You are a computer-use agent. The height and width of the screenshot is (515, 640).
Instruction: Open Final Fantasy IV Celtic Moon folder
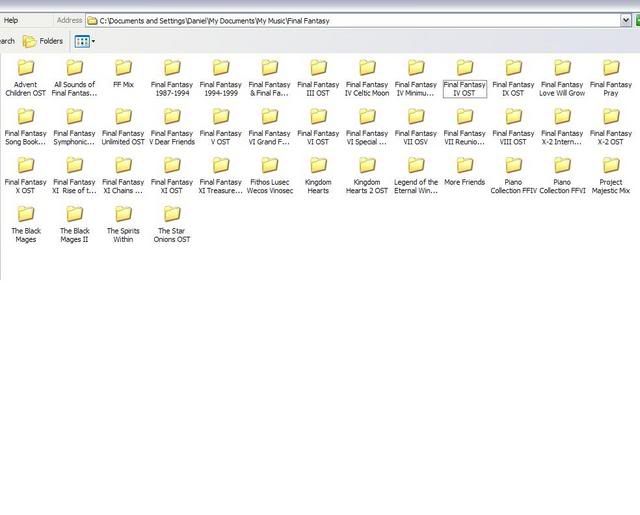pos(367,78)
